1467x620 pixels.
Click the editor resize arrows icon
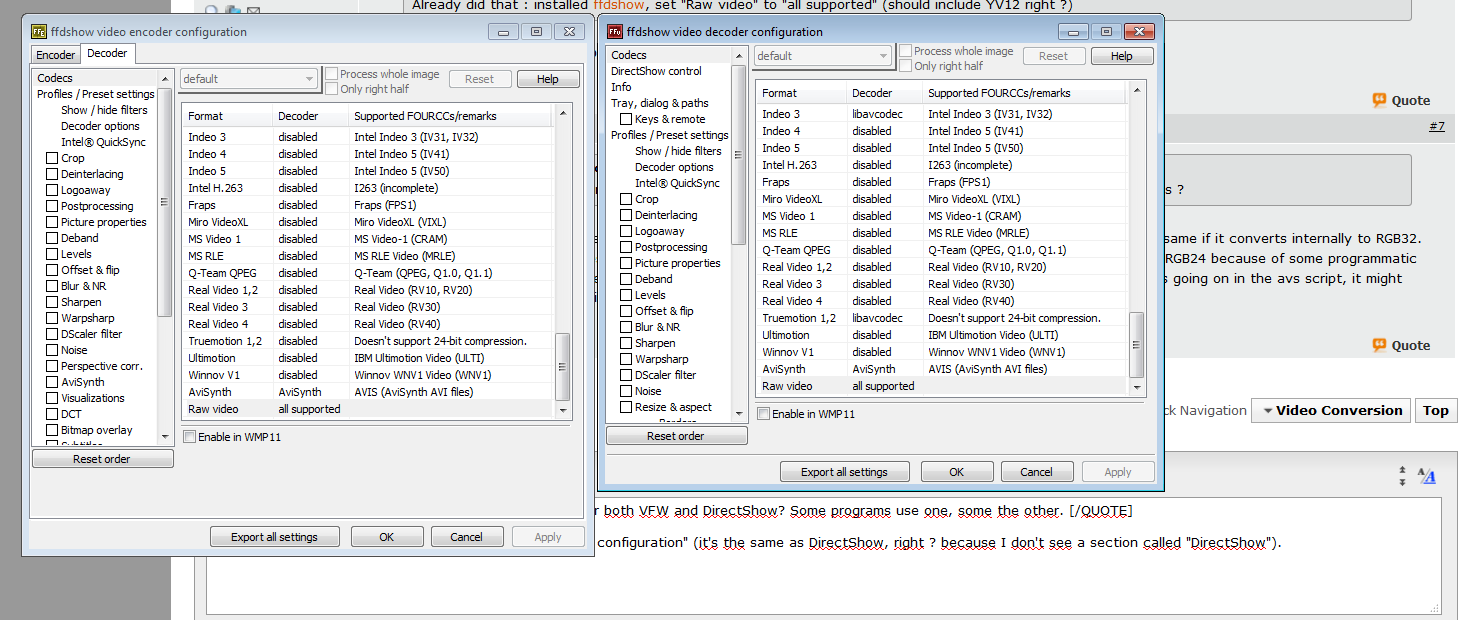coord(1402,476)
